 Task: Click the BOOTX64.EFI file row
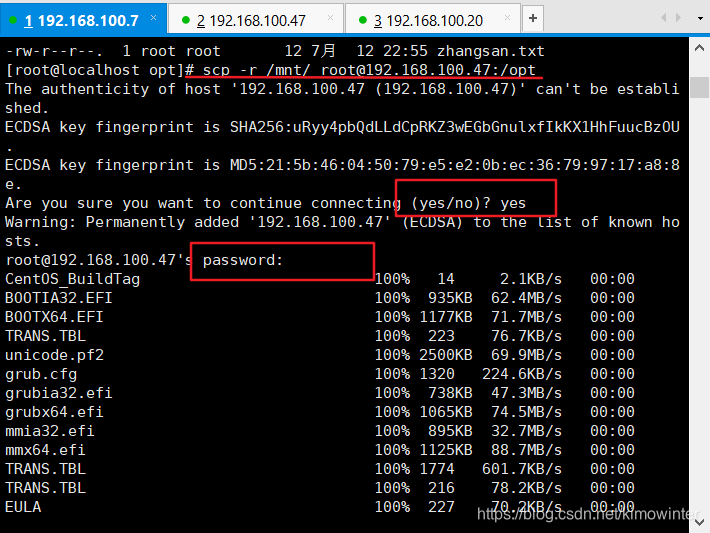click(x=320, y=317)
